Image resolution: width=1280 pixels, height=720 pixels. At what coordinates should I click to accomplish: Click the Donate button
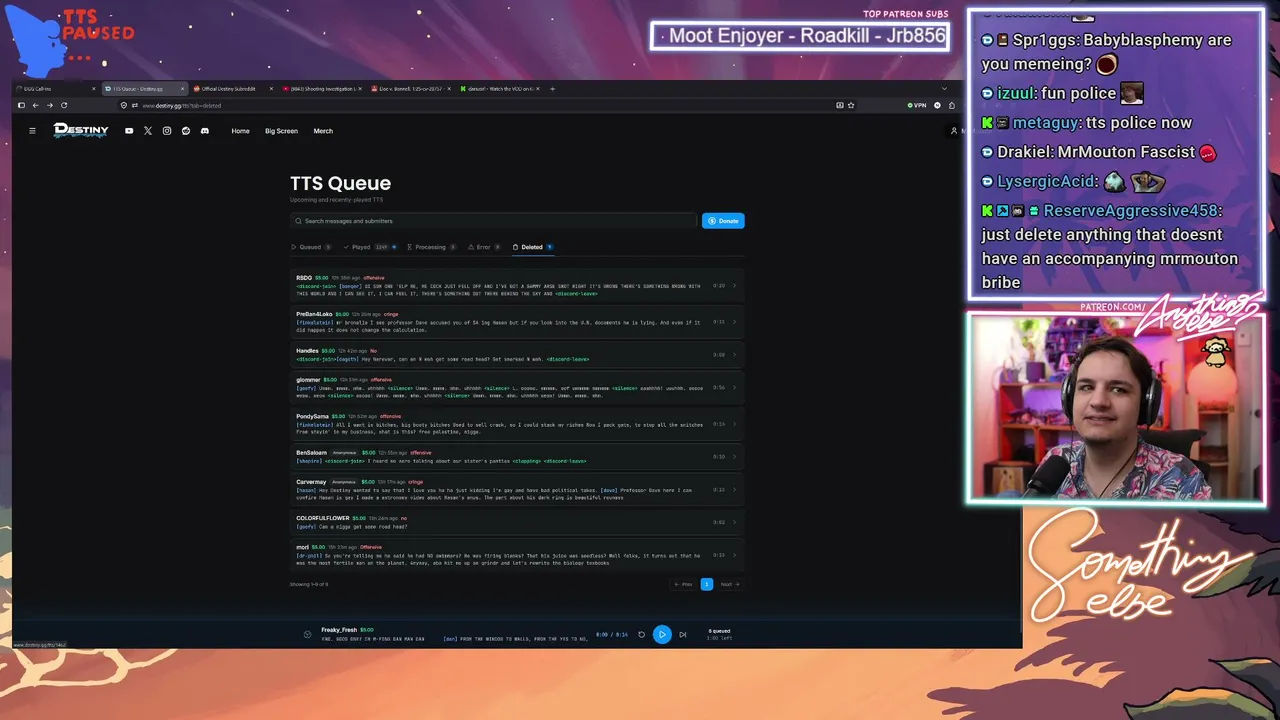point(723,221)
